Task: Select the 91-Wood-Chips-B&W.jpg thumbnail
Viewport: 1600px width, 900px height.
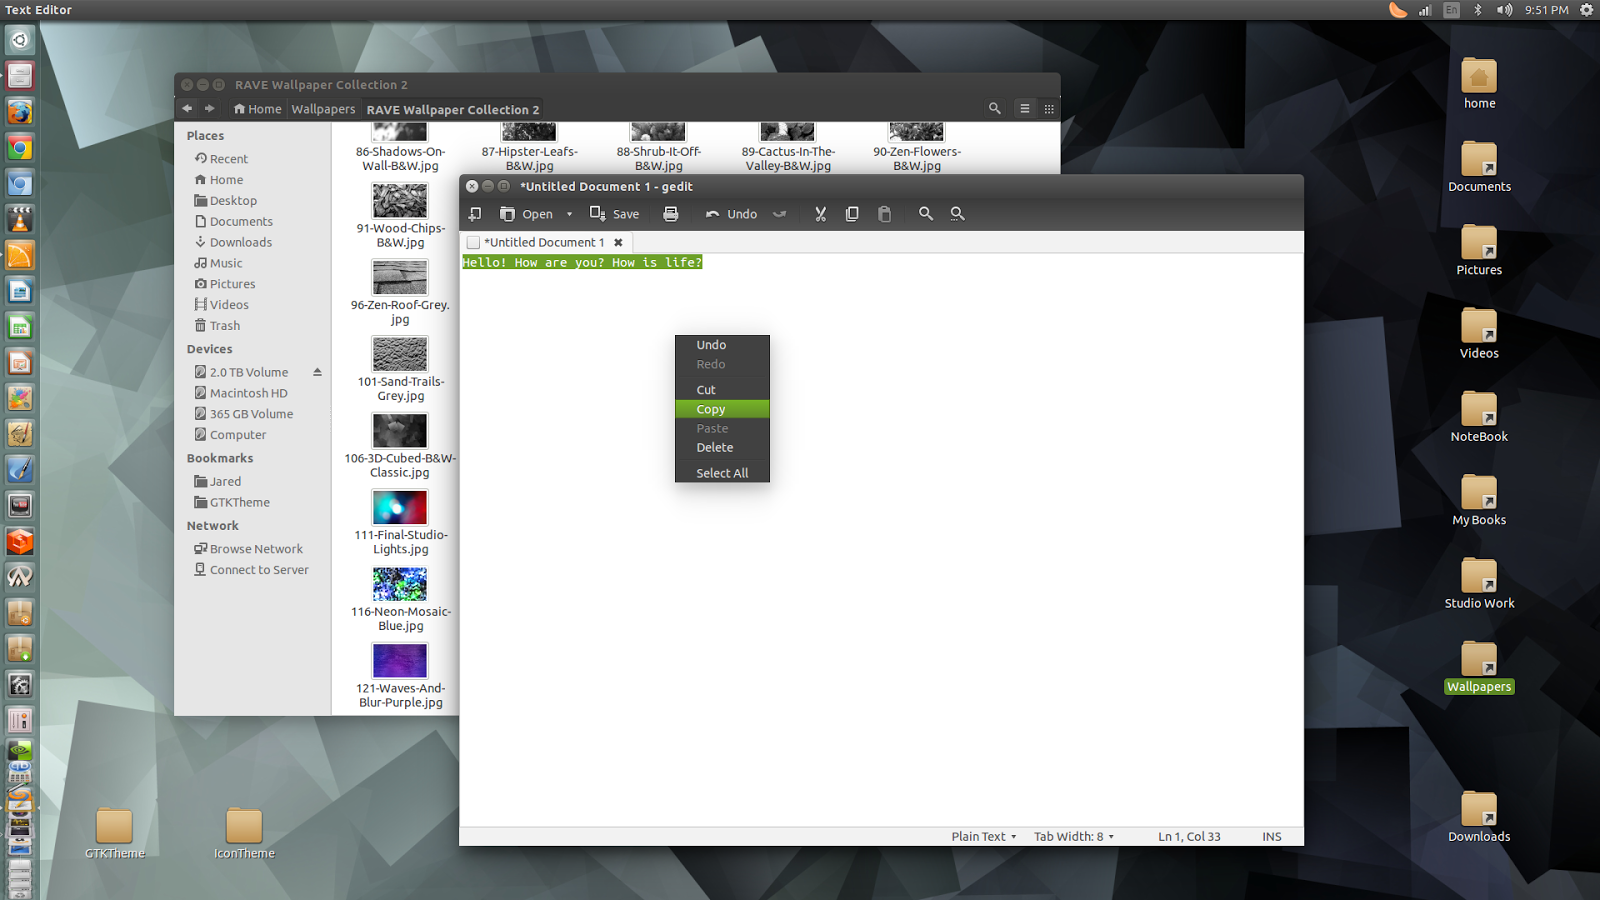Action: pos(400,201)
